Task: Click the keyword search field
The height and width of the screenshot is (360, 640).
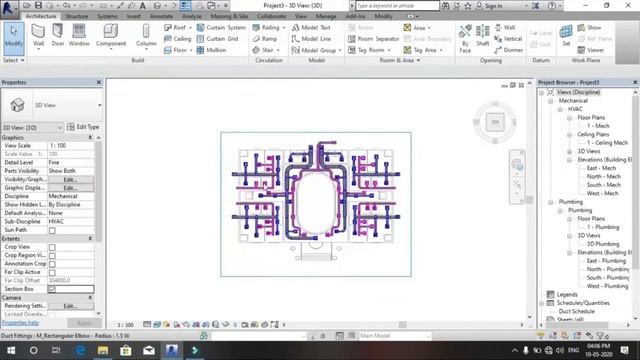Action: pyautogui.click(x=397, y=6)
